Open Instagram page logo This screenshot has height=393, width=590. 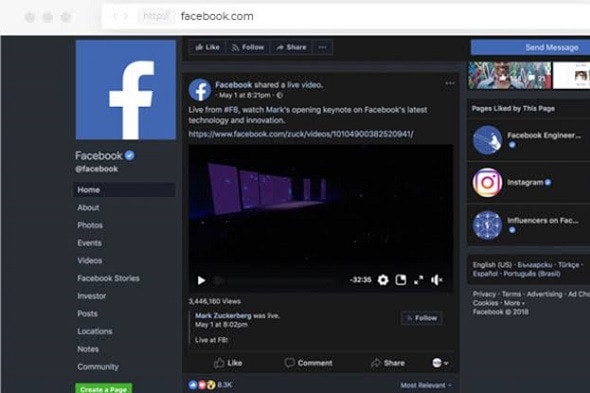click(x=487, y=183)
